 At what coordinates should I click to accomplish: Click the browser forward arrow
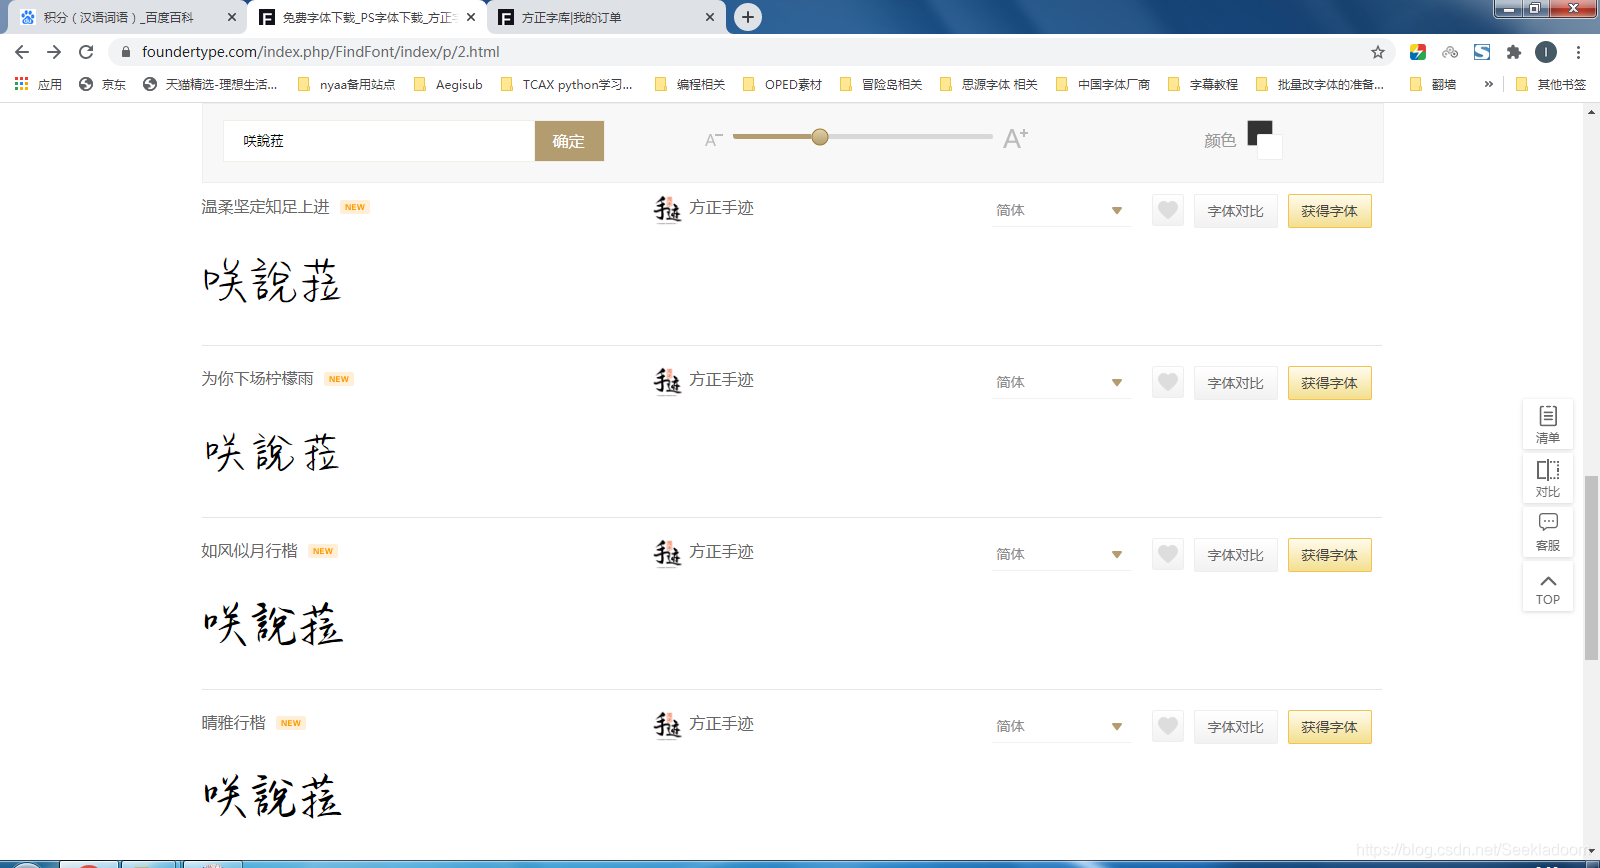point(54,52)
